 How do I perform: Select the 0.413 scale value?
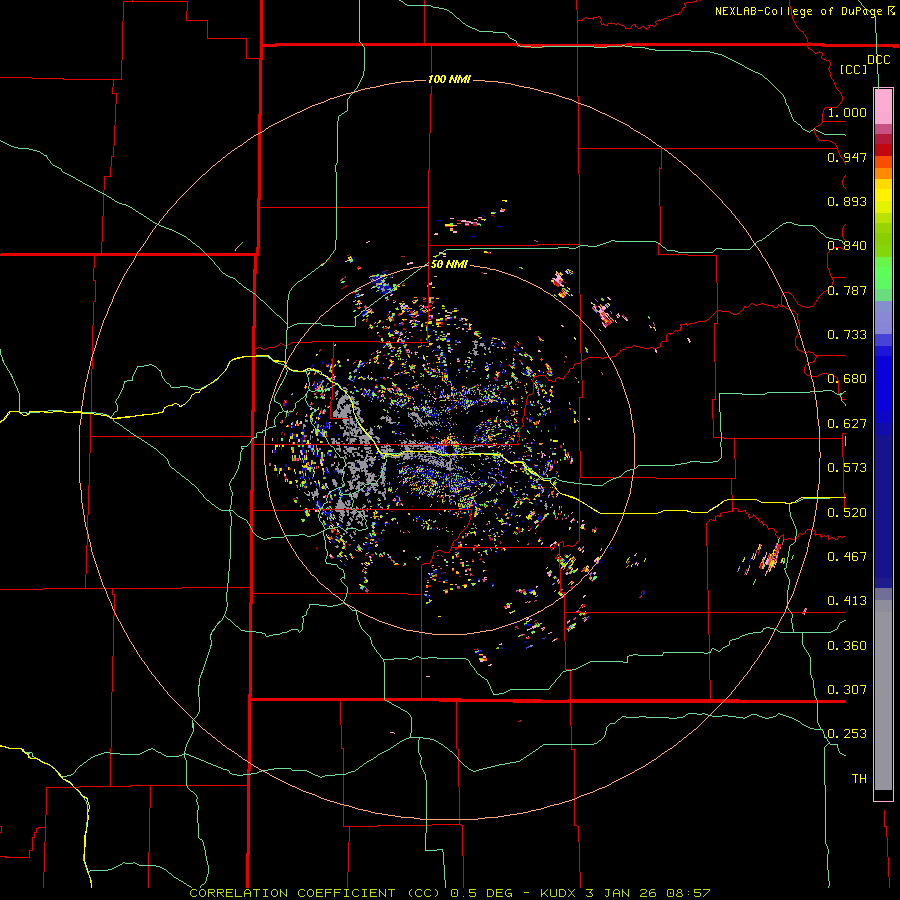click(x=847, y=601)
